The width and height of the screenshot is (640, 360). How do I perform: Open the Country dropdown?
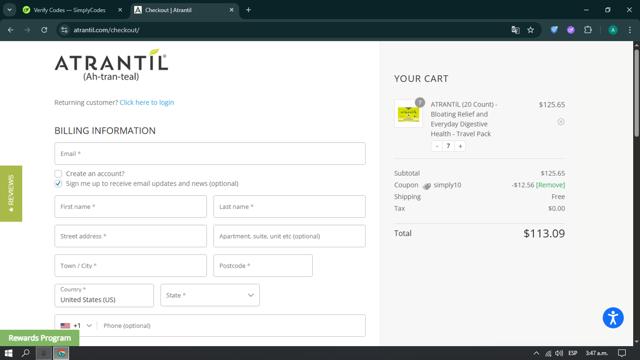[104, 295]
